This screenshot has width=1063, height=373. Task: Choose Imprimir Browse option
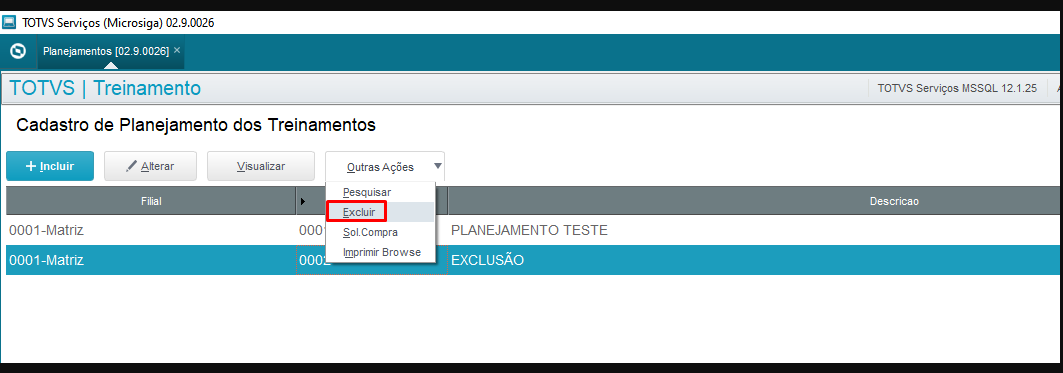point(380,252)
